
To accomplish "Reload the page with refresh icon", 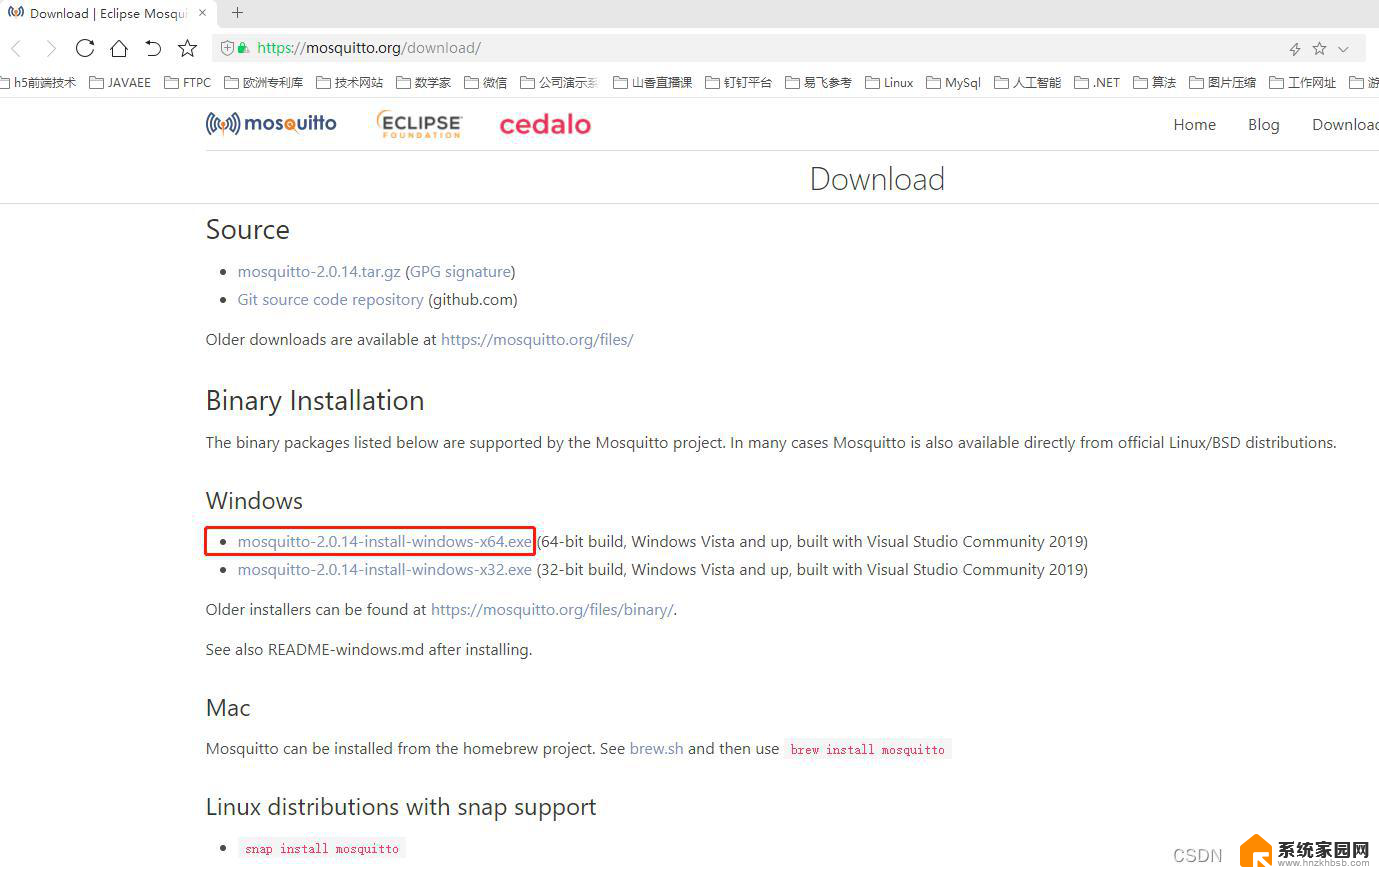I will tap(85, 48).
